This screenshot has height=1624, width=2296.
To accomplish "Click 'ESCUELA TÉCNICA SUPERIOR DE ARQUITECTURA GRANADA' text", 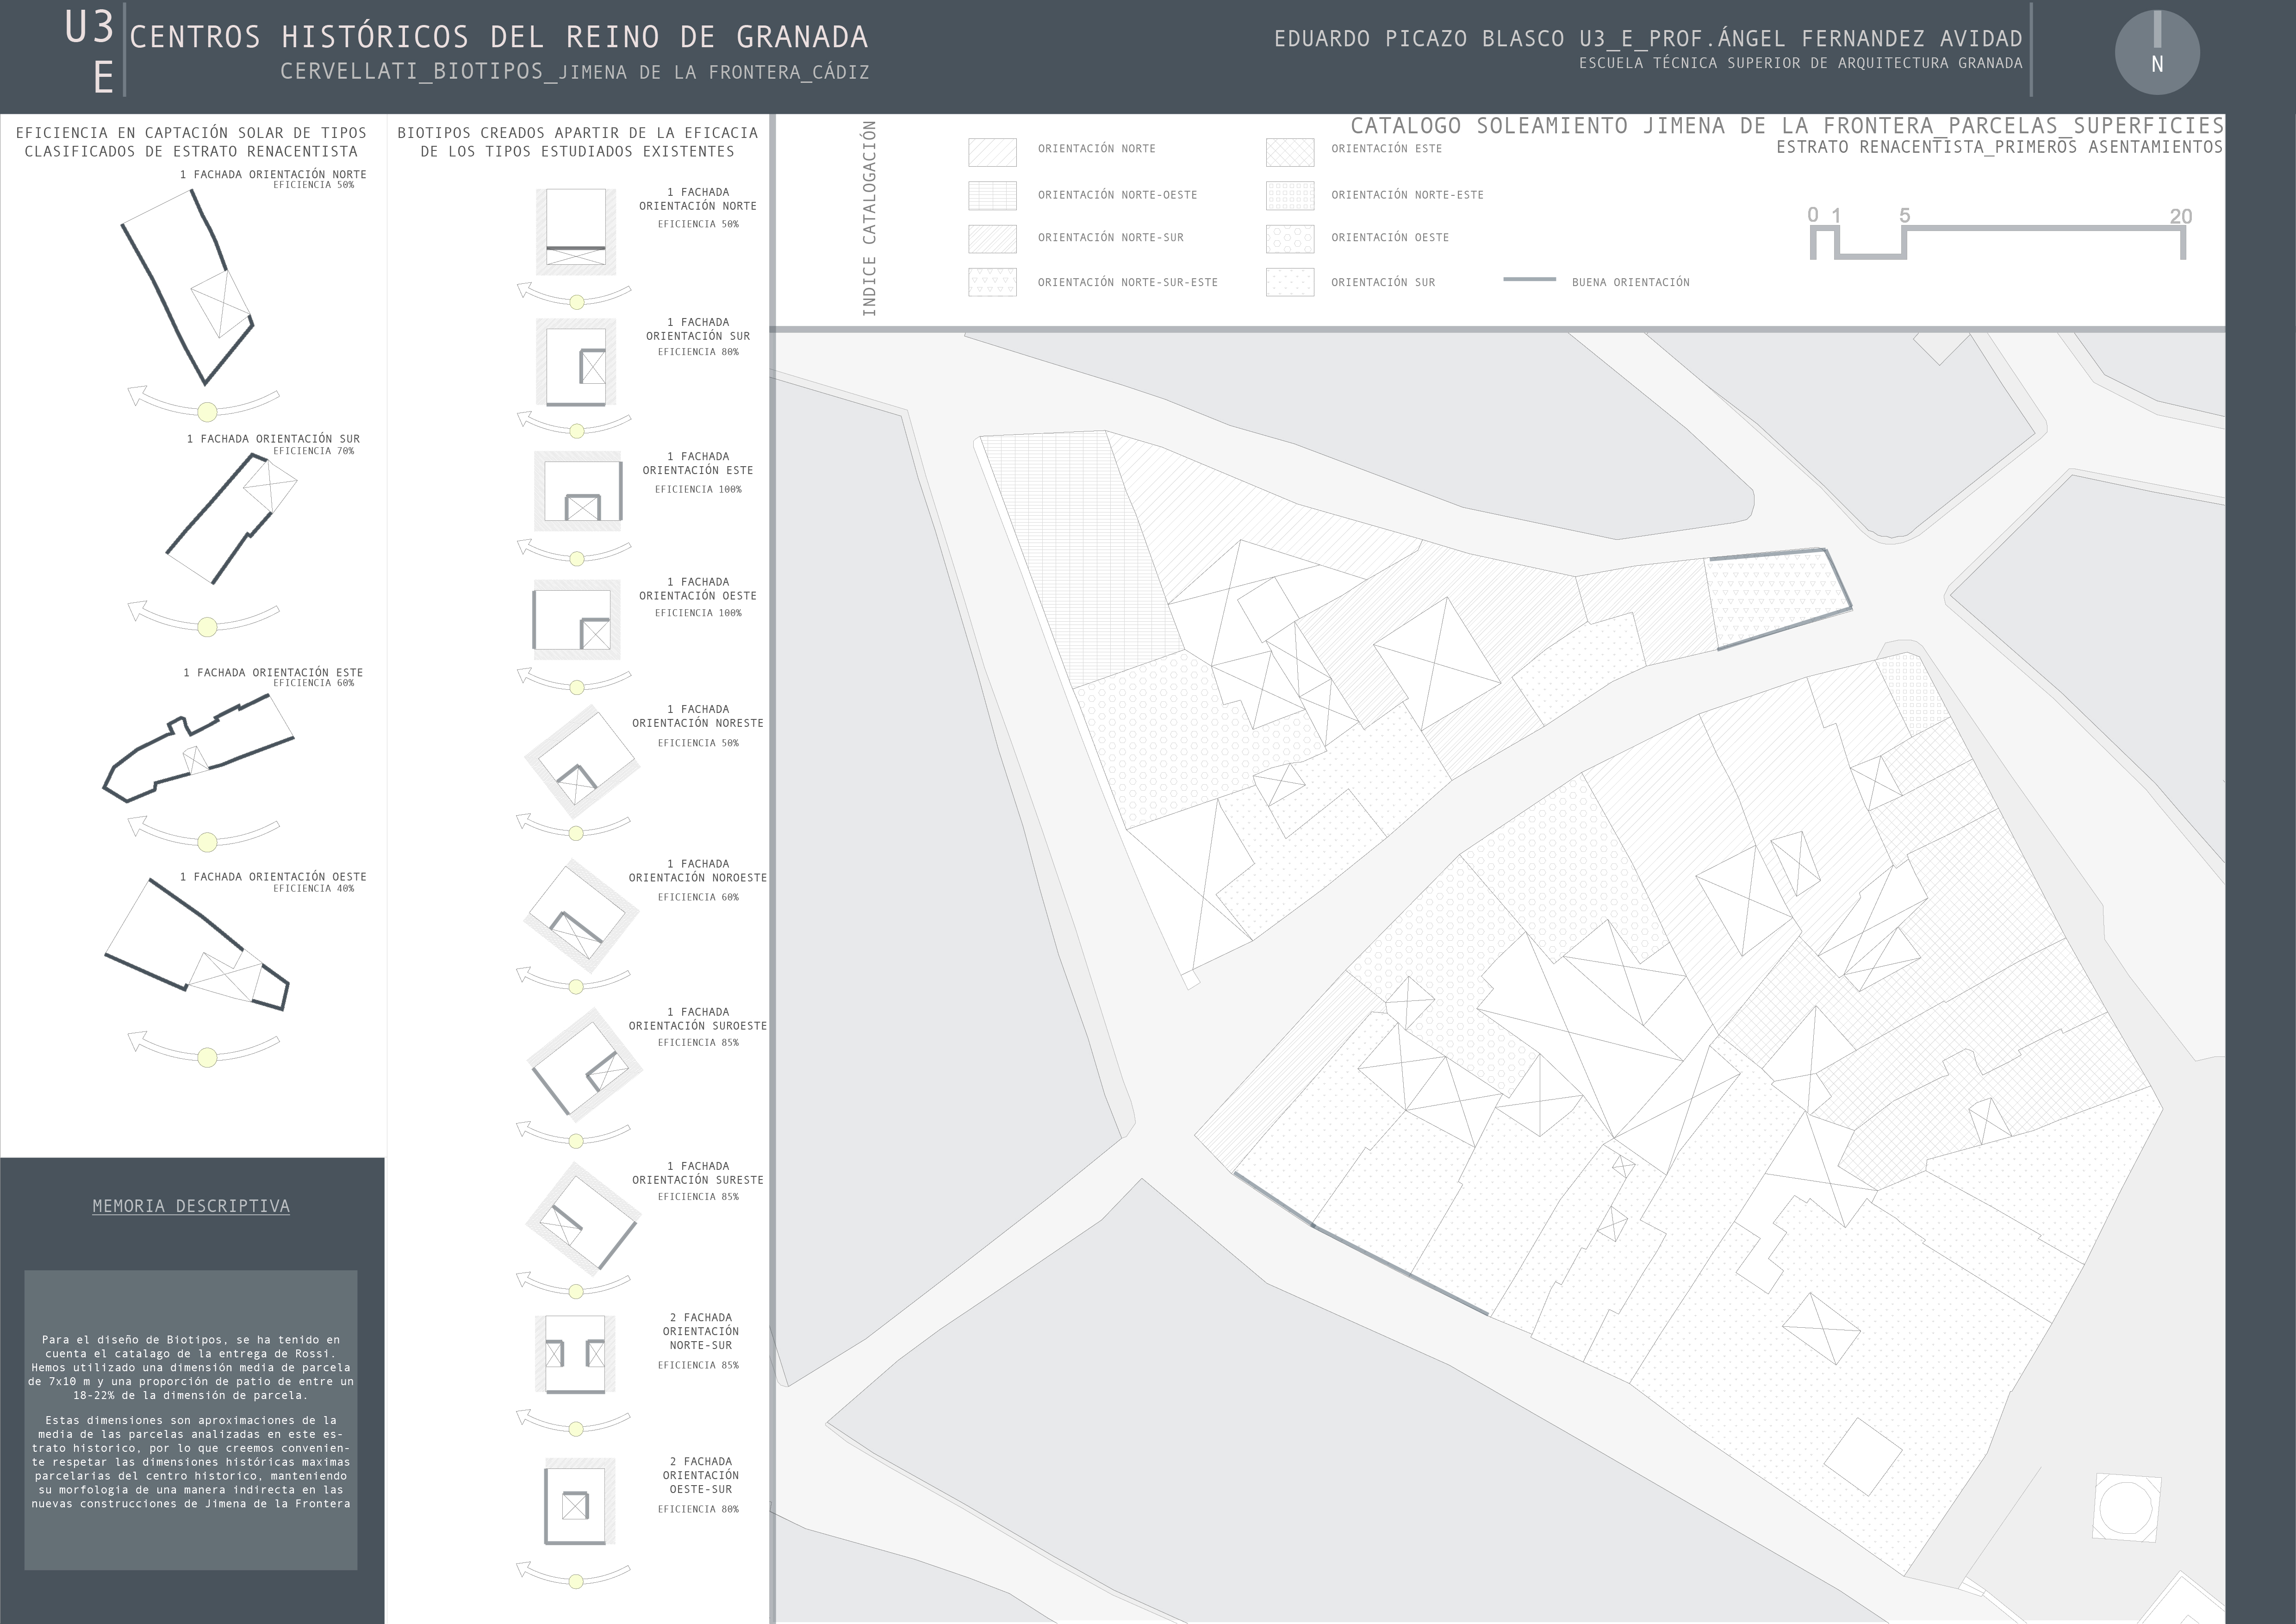I will click(x=1800, y=63).
